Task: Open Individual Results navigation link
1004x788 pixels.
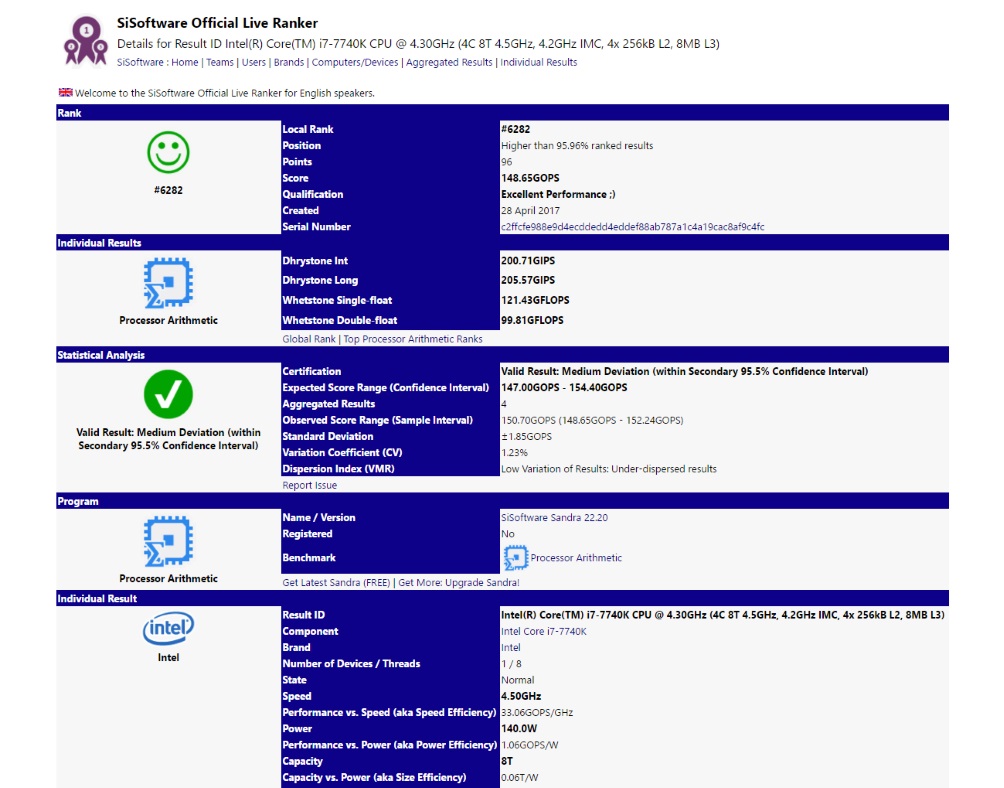Action: tap(538, 62)
